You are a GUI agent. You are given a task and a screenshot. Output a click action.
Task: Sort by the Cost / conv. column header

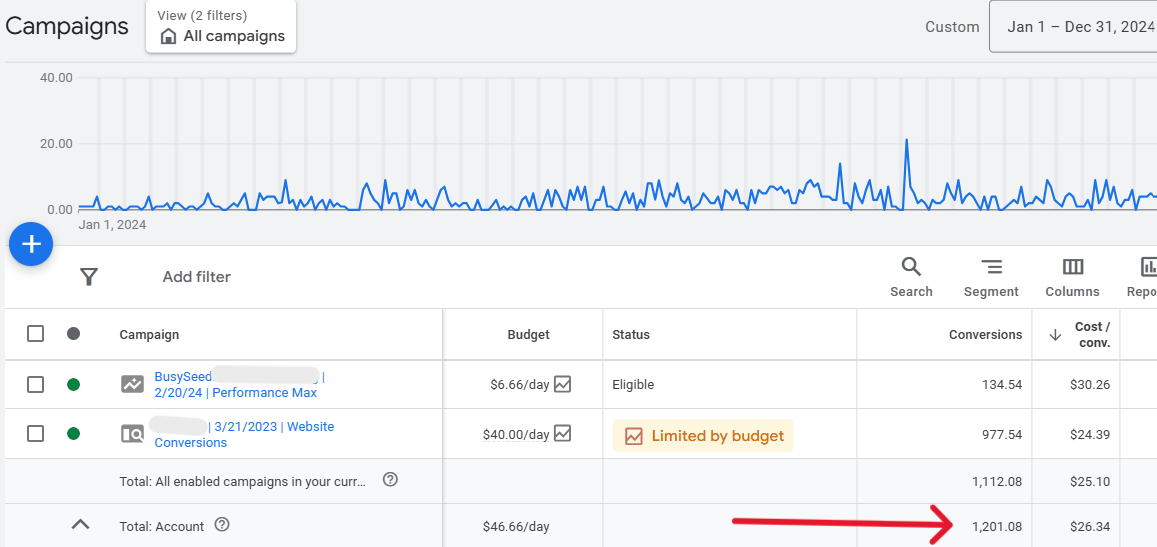point(1093,334)
